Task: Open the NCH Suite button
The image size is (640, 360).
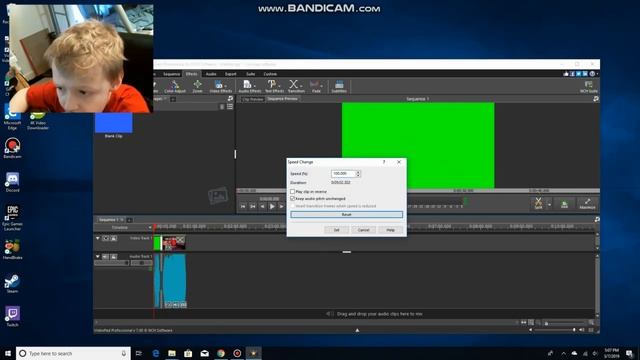Action: click(589, 87)
